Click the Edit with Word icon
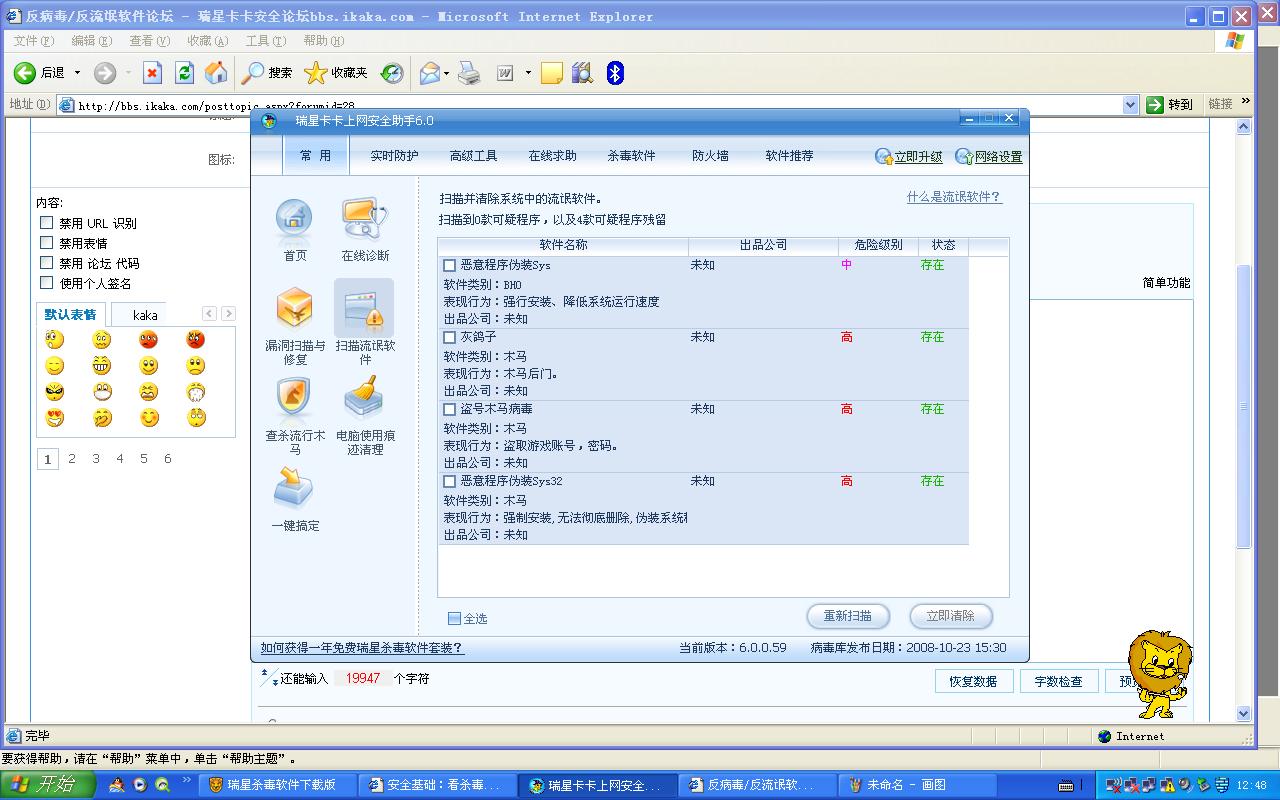This screenshot has width=1280, height=800. point(506,73)
